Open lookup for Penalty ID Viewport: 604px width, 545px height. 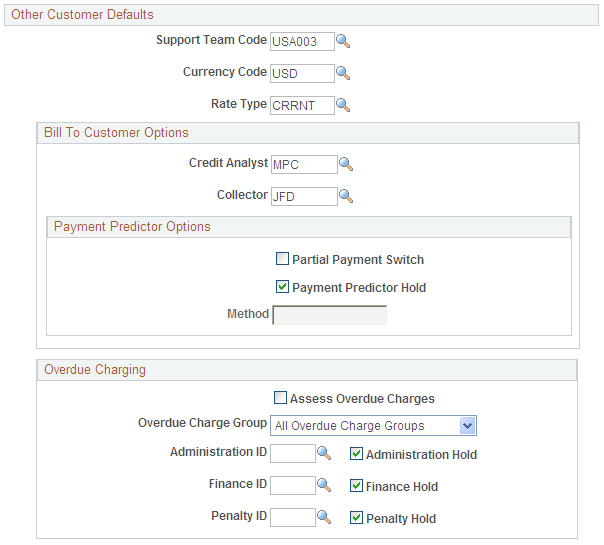(x=324, y=517)
